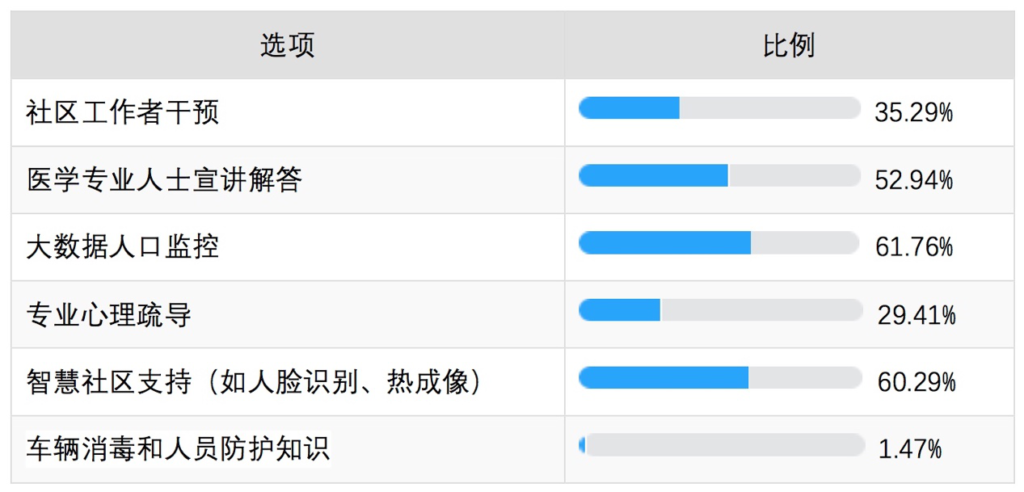Click the 29.41% percentage text
This screenshot has height=492, width=1024.
pos(917,316)
